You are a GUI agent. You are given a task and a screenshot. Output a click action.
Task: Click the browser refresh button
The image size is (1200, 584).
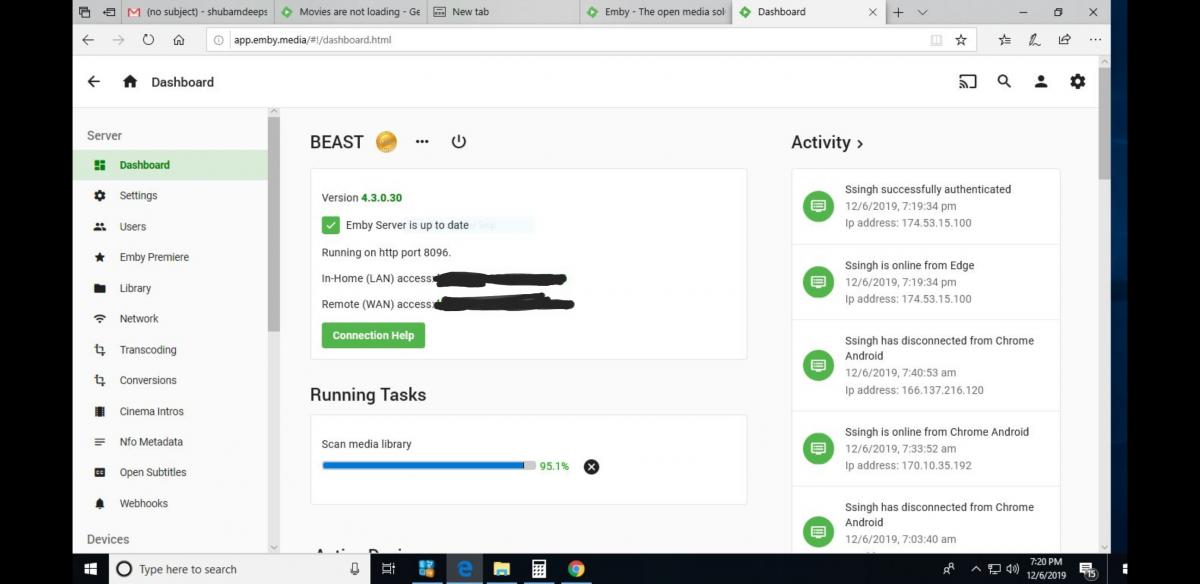[148, 40]
